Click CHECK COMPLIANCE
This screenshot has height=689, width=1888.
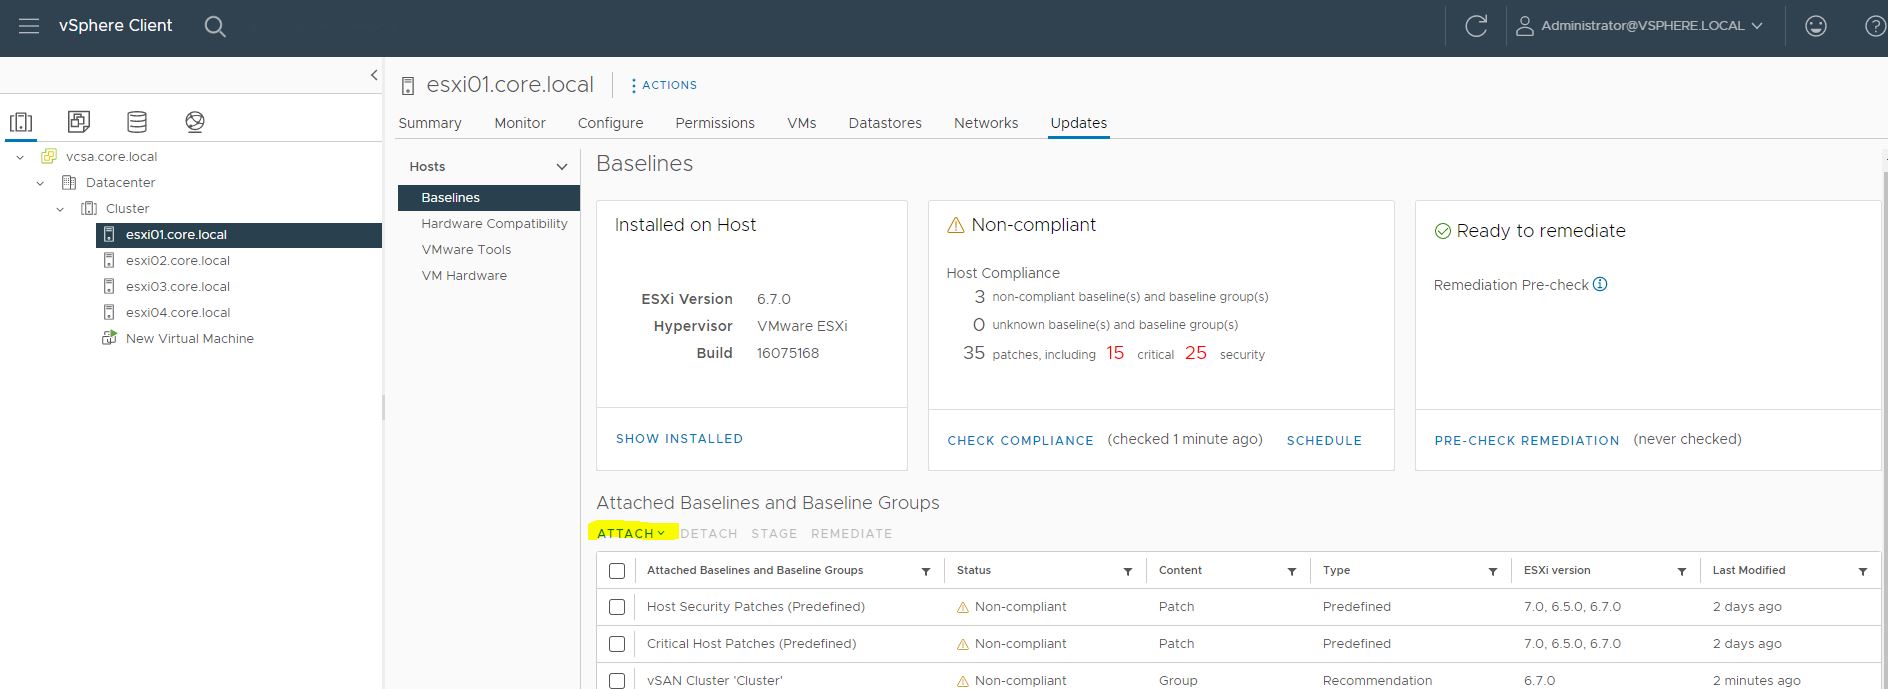(1020, 440)
